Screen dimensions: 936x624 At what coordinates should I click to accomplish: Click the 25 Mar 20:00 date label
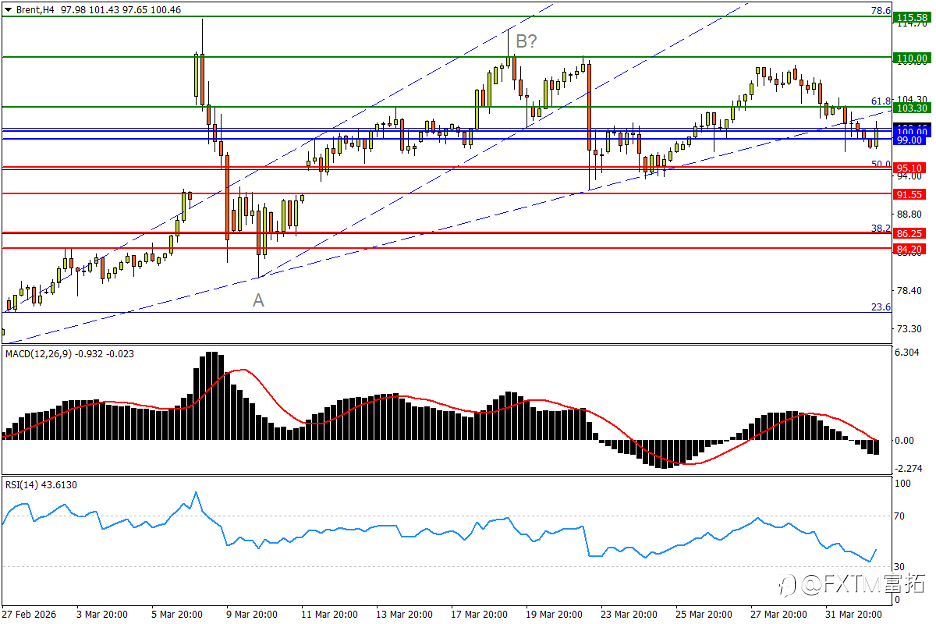704,614
